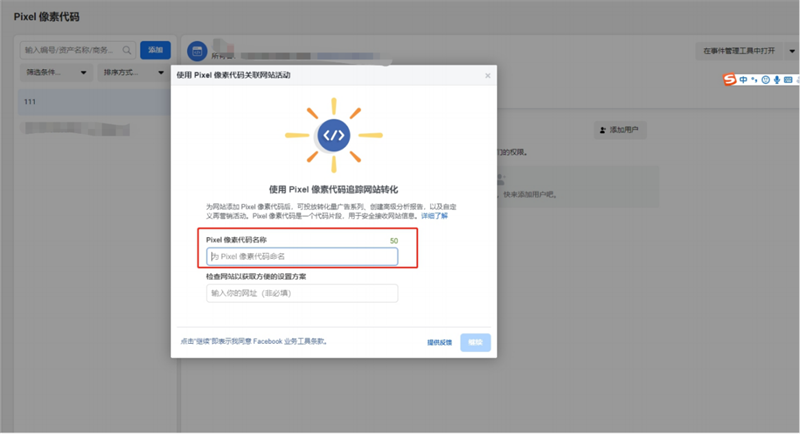The image size is (800, 434).
Task: Open the 排序方式 sort dropdown
Action: click(x=133, y=72)
